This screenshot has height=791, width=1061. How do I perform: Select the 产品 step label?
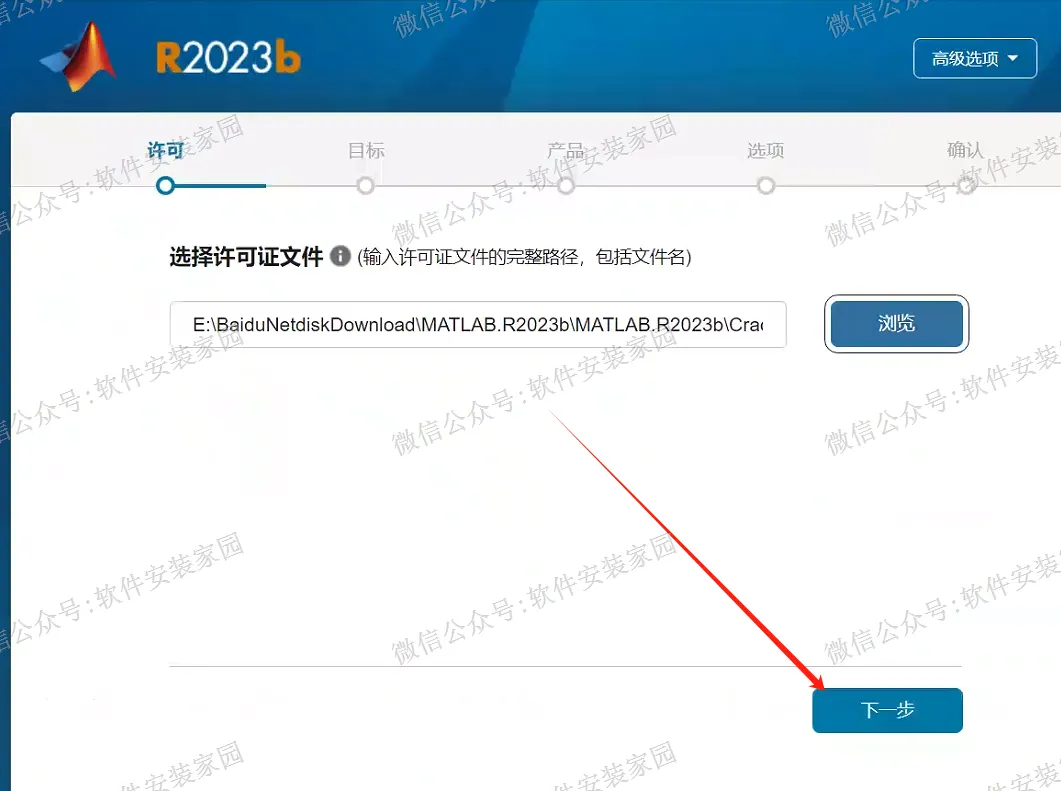[x=566, y=150]
